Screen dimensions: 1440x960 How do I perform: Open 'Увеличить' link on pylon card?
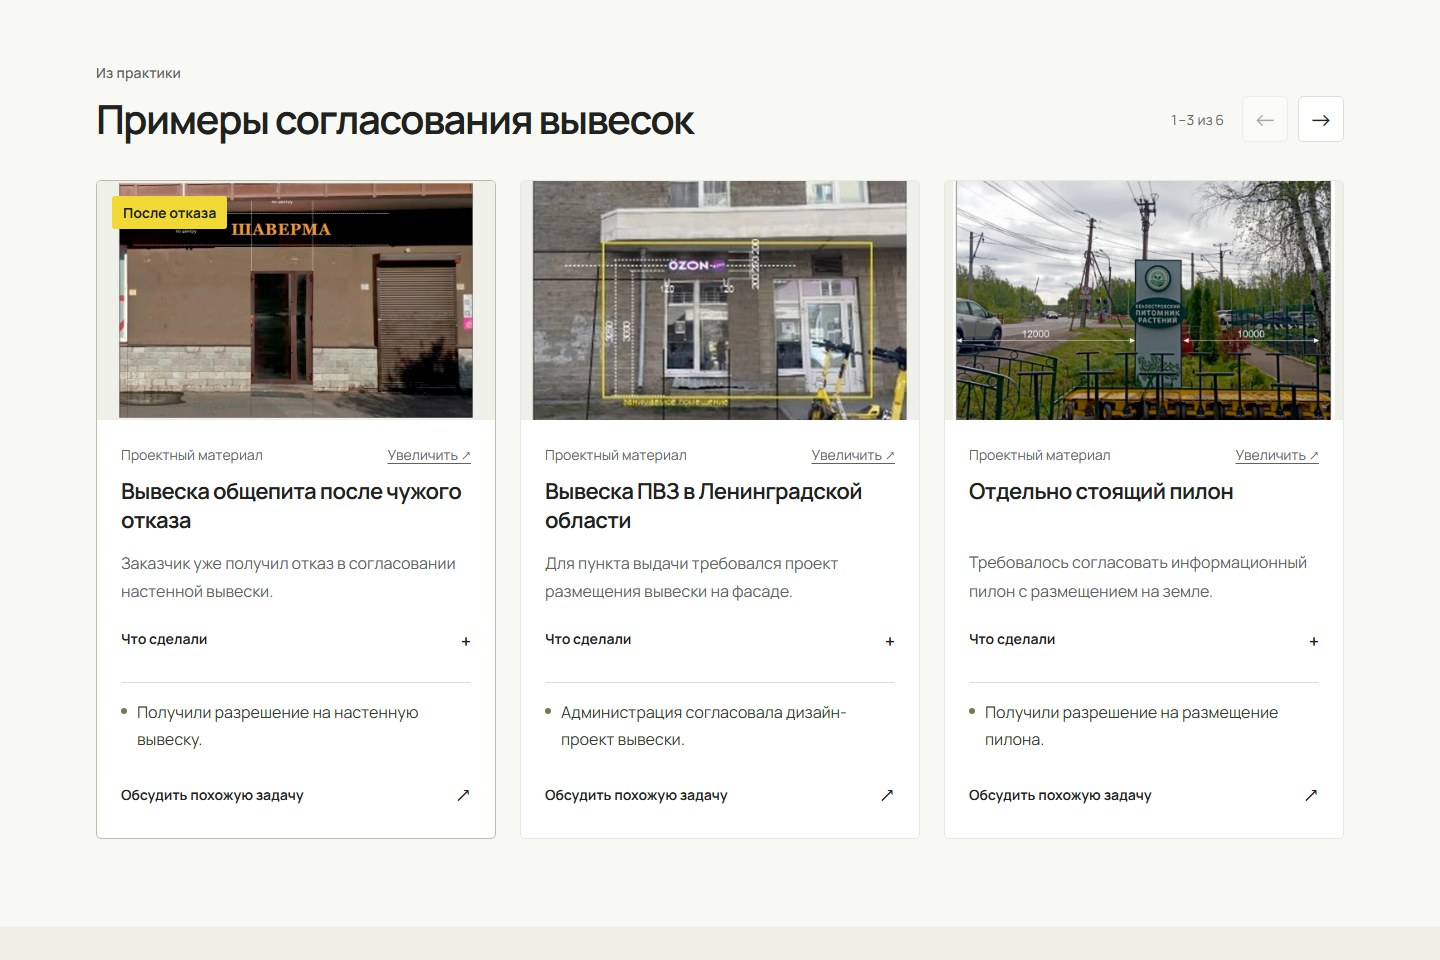pos(1277,455)
